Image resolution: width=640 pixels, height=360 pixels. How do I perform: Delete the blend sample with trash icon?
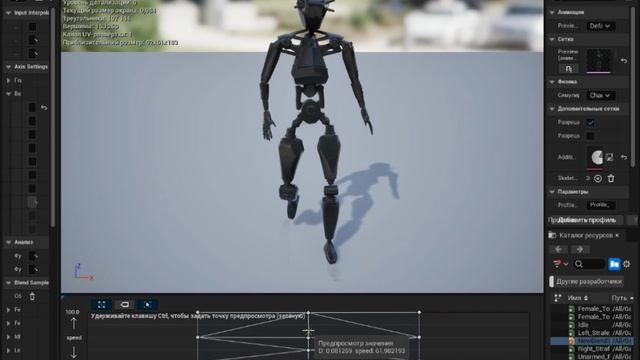pyautogui.click(x=32, y=296)
